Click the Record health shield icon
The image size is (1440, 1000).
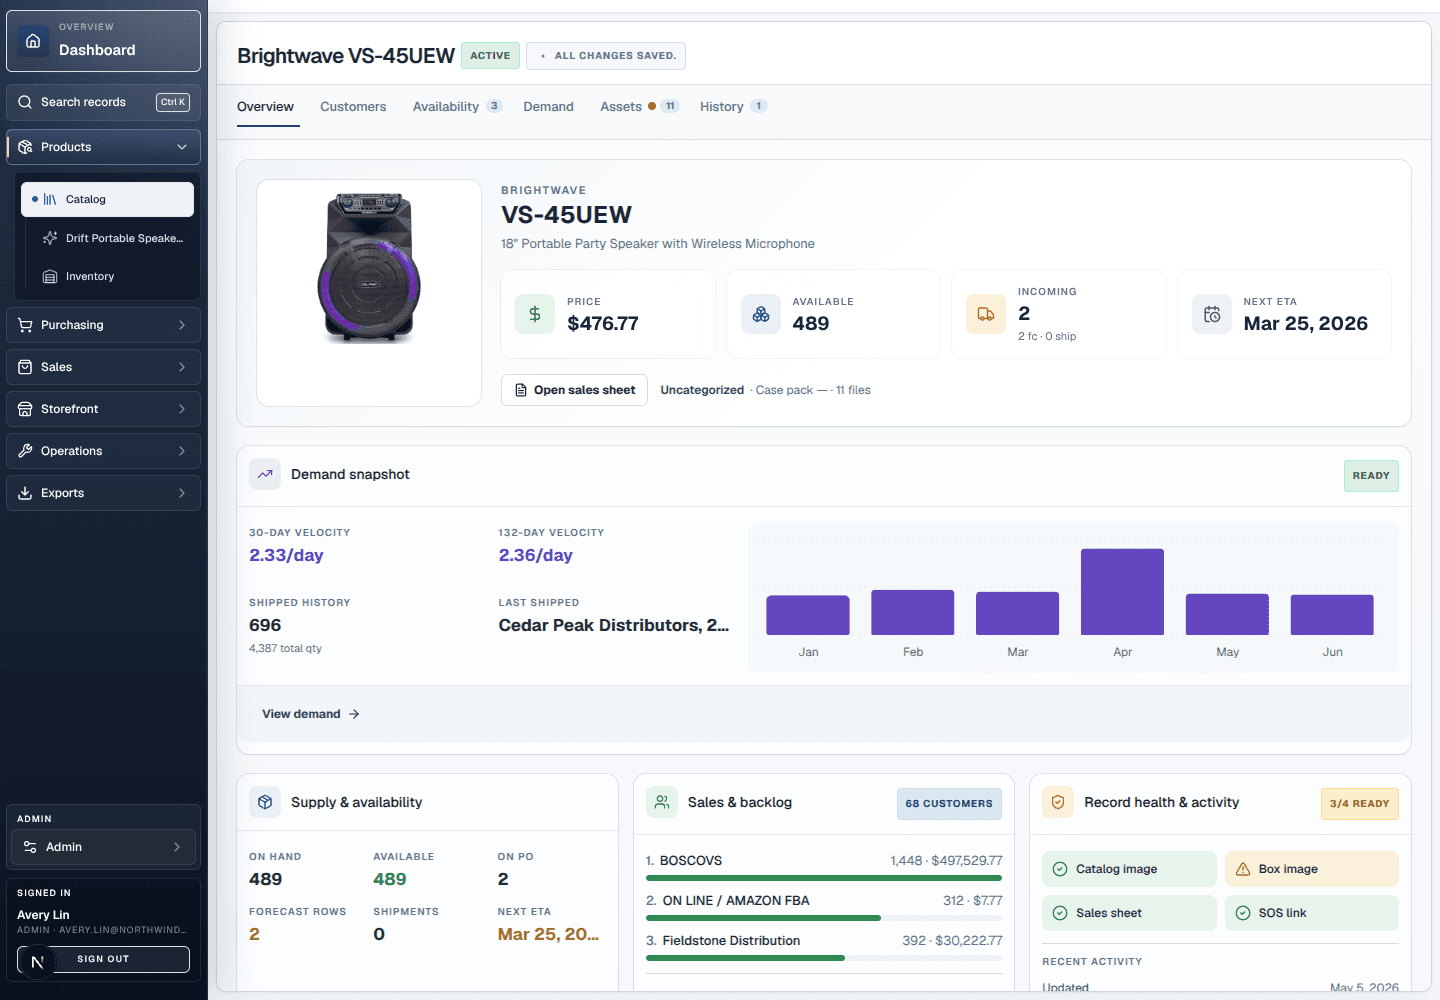1058,802
